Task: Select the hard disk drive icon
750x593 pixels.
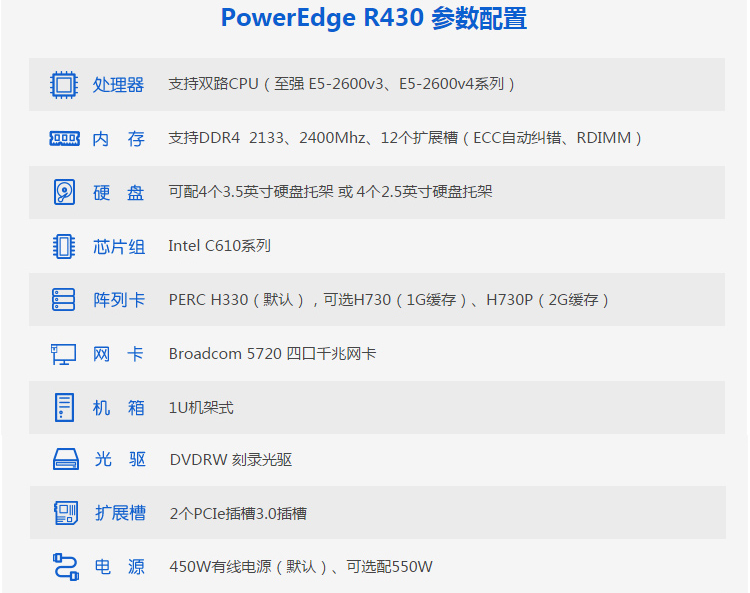Action: [x=64, y=192]
